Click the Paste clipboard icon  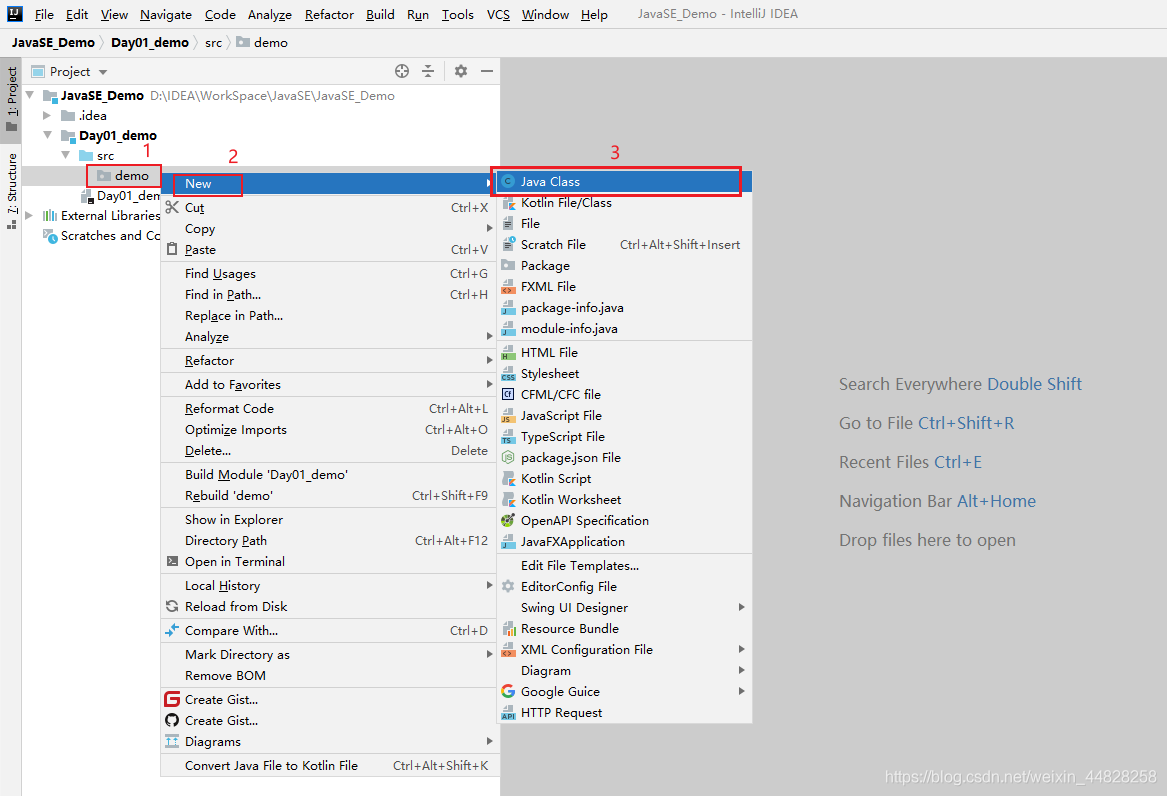172,249
